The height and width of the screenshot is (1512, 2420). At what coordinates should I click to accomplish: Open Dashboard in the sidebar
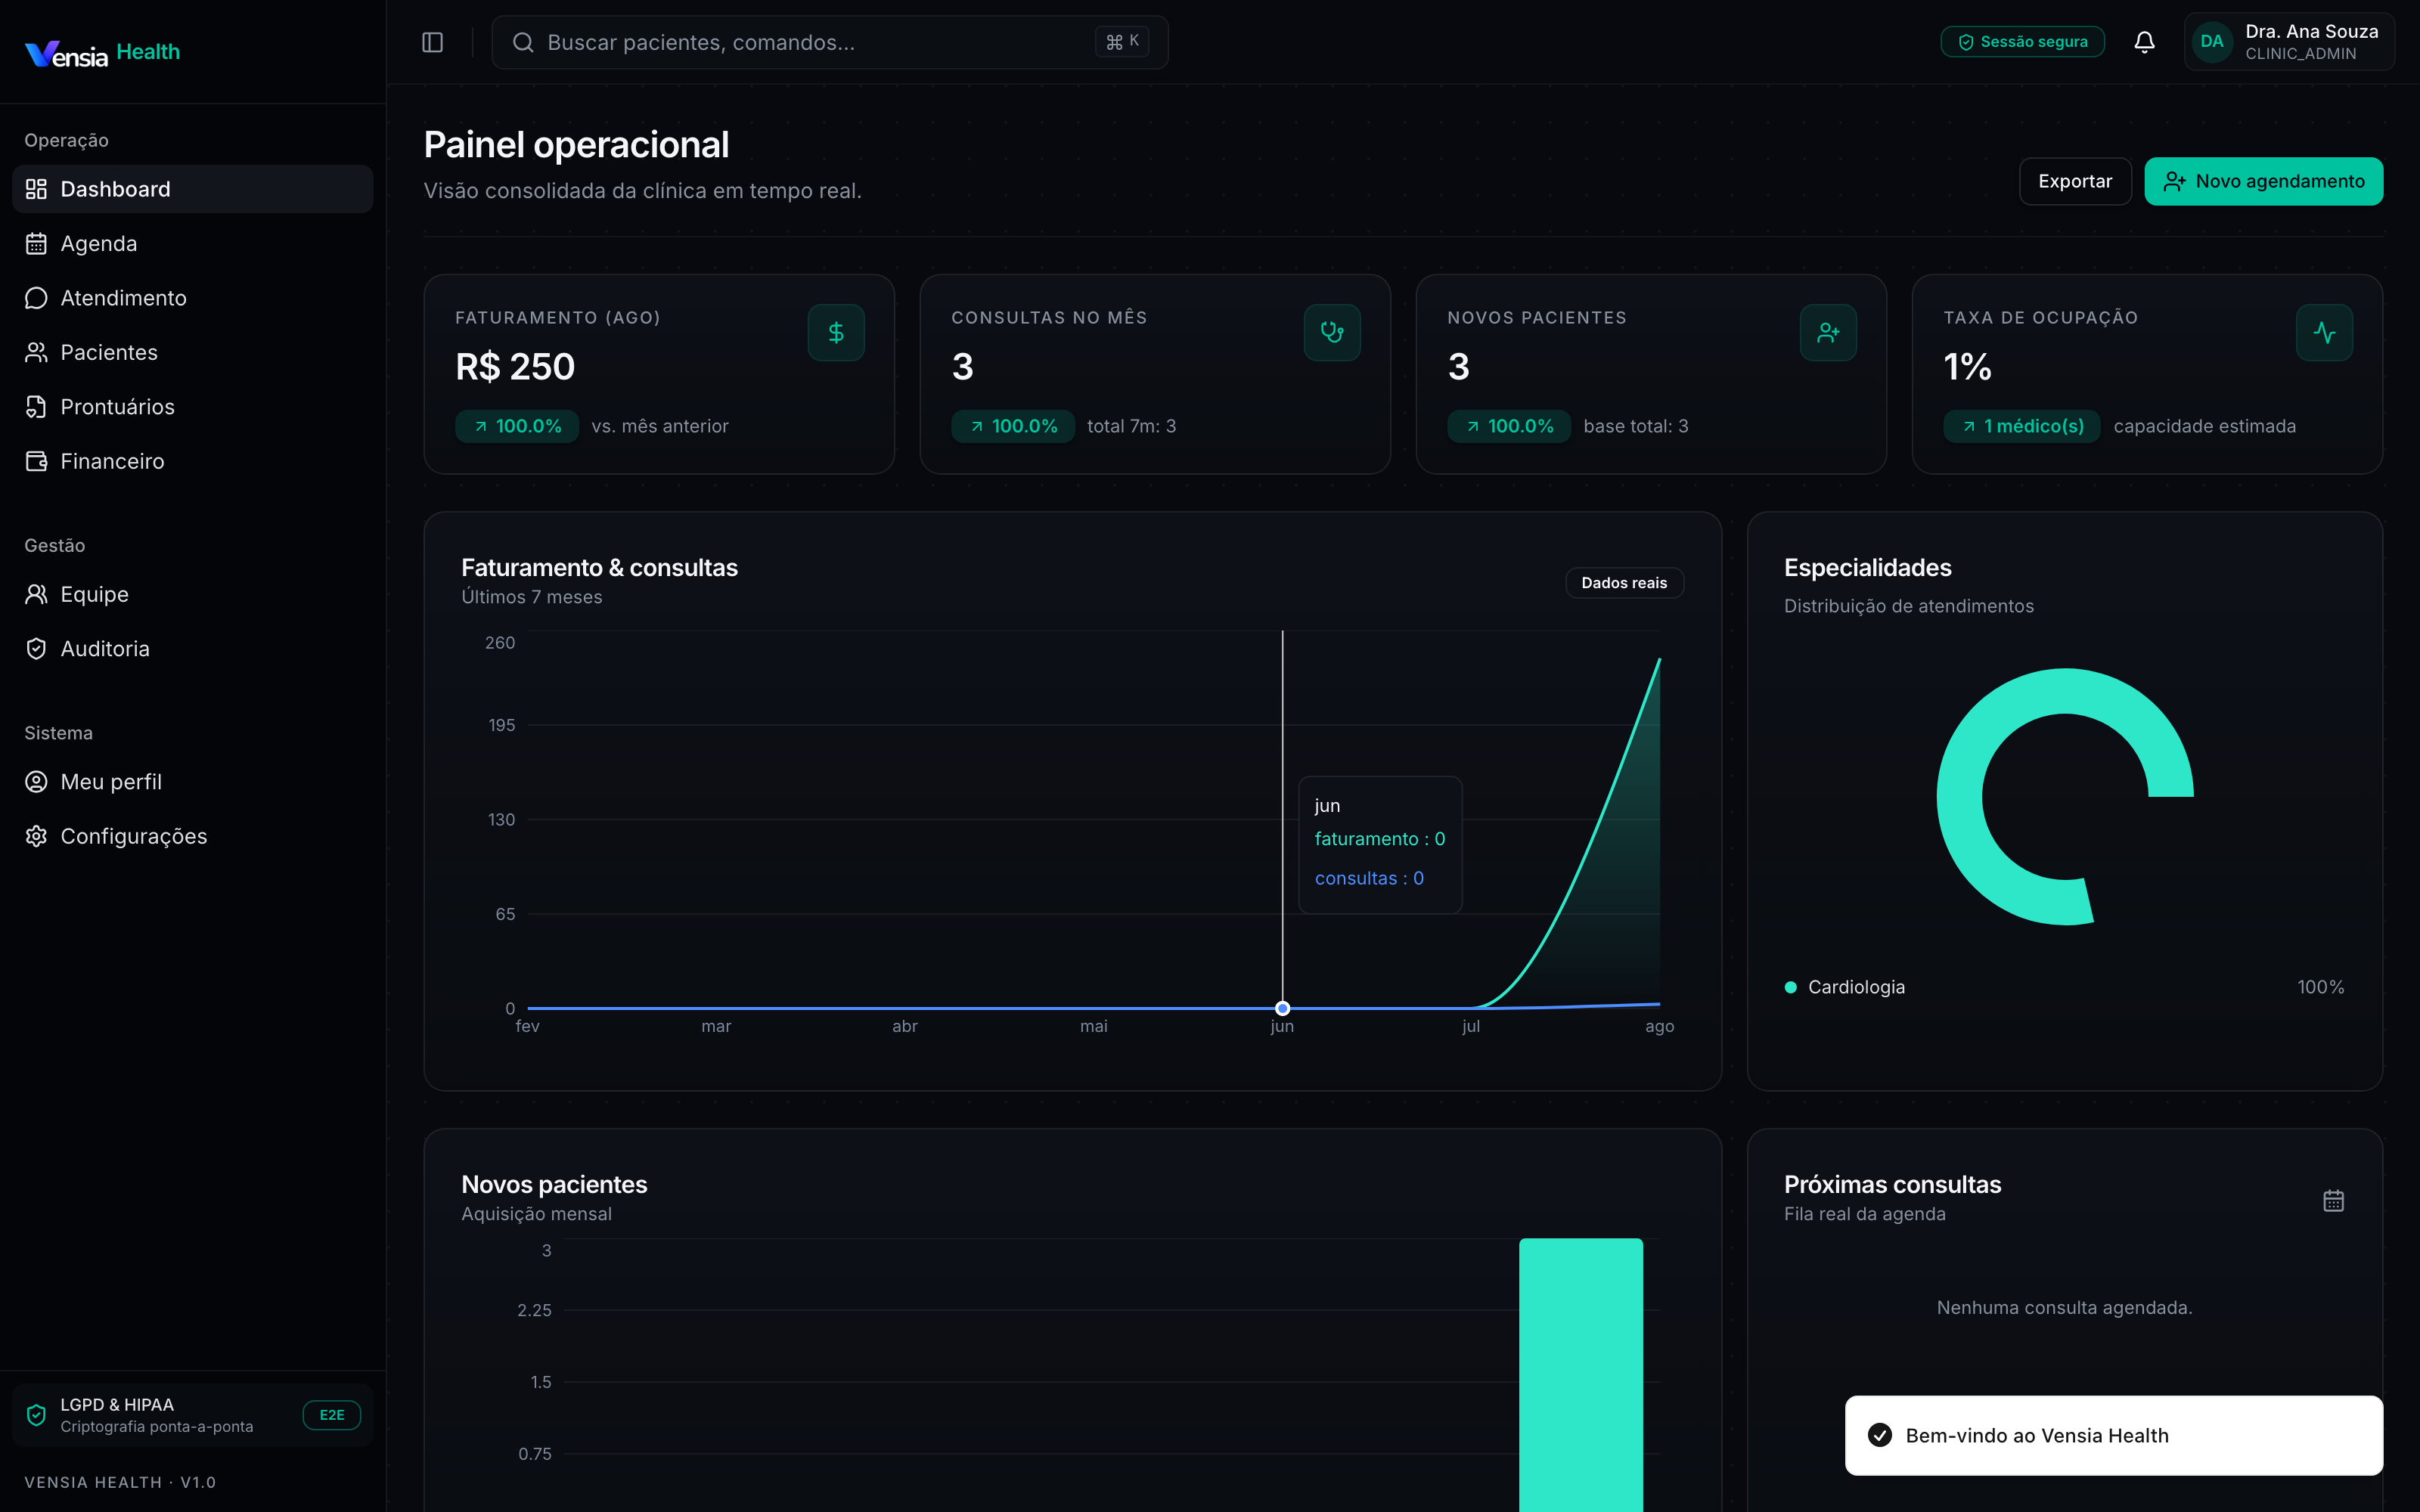tap(193, 189)
